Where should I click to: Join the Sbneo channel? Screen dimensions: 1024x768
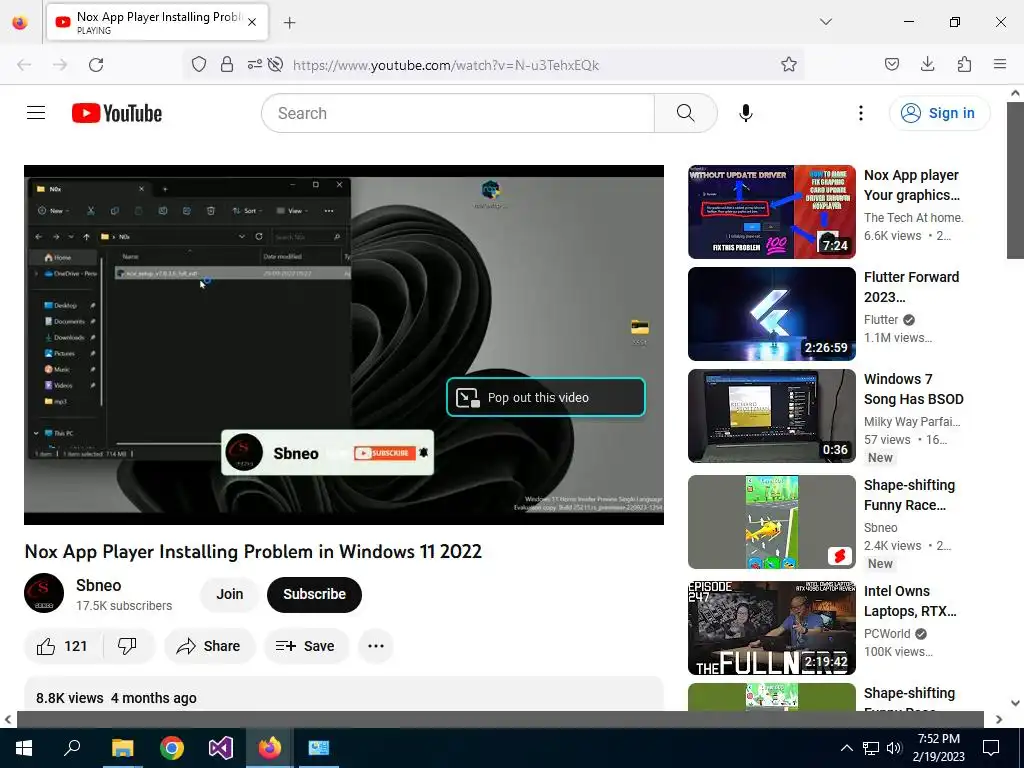pos(230,594)
